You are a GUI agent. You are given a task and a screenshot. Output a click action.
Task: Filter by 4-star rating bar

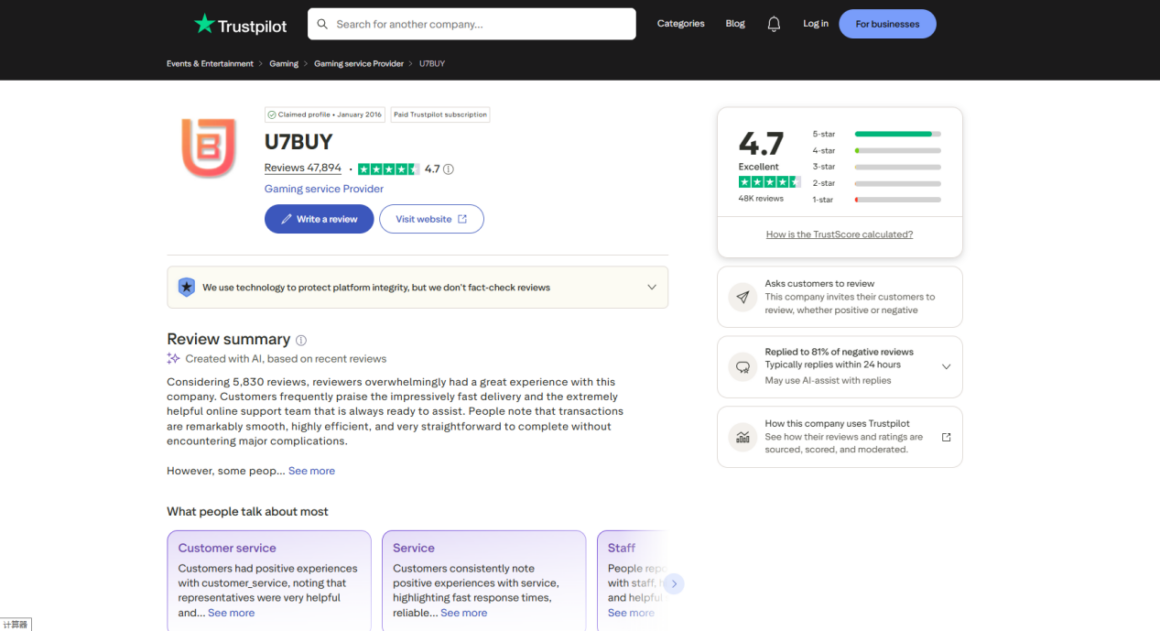tap(877, 150)
